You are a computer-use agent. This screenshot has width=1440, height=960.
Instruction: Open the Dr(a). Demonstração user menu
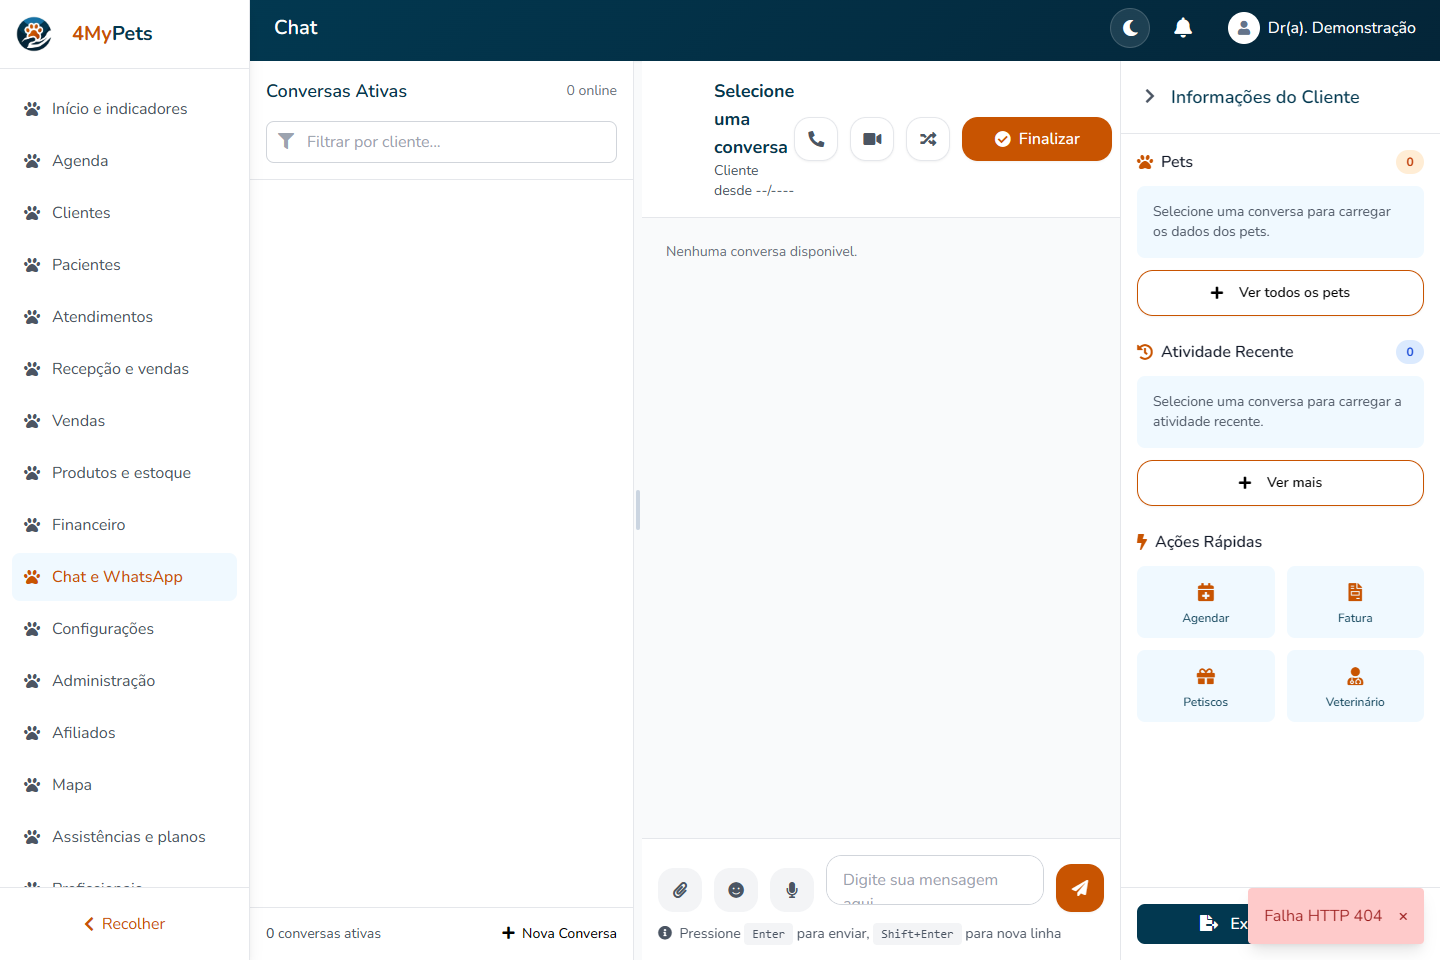(x=1322, y=28)
